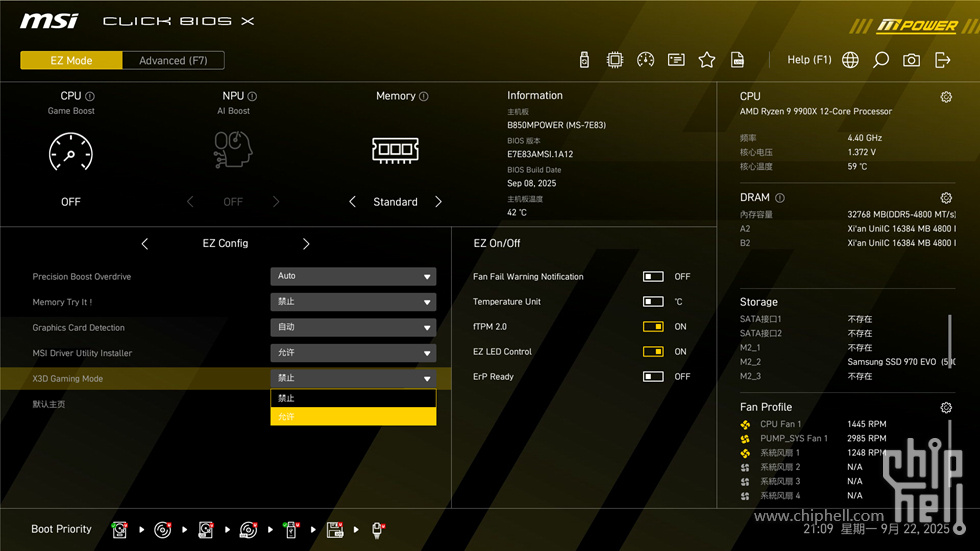Click the info icon beside Memory heading
Viewport: 980px width, 551px height.
click(x=424, y=96)
